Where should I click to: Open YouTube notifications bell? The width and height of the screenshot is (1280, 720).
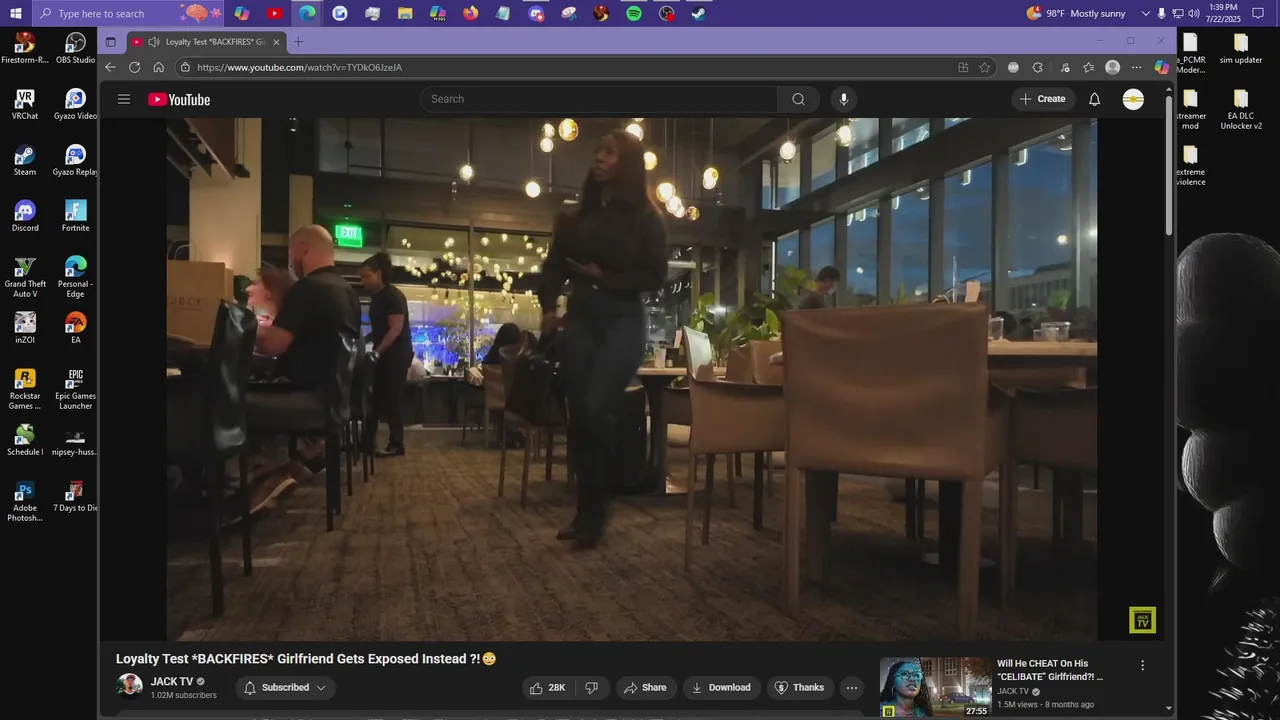click(x=1094, y=99)
